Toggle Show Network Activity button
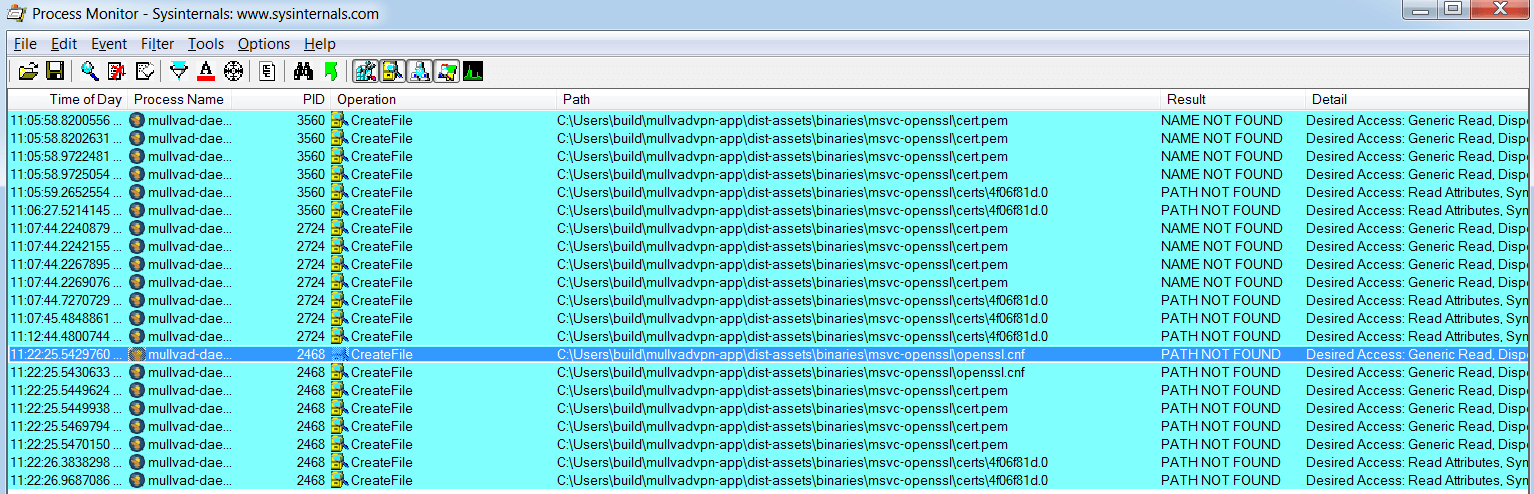1534x494 pixels. 420,71
